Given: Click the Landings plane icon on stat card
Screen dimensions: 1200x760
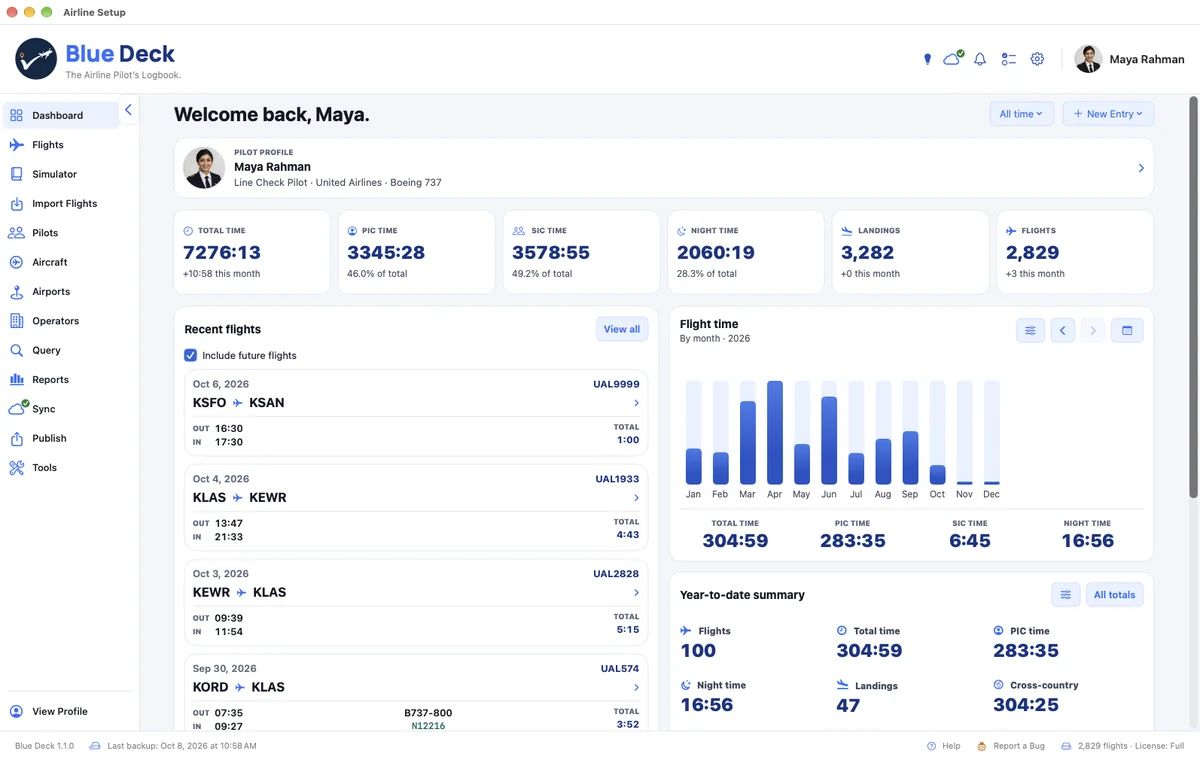Looking at the screenshot, I should pos(847,231).
